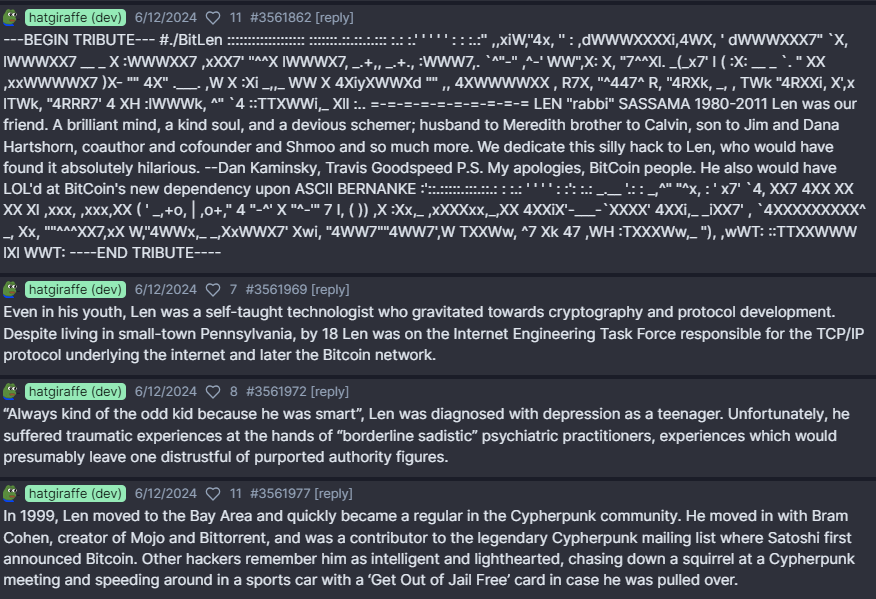
Task: Click frog avatar on post #3561862
Action: point(11,17)
